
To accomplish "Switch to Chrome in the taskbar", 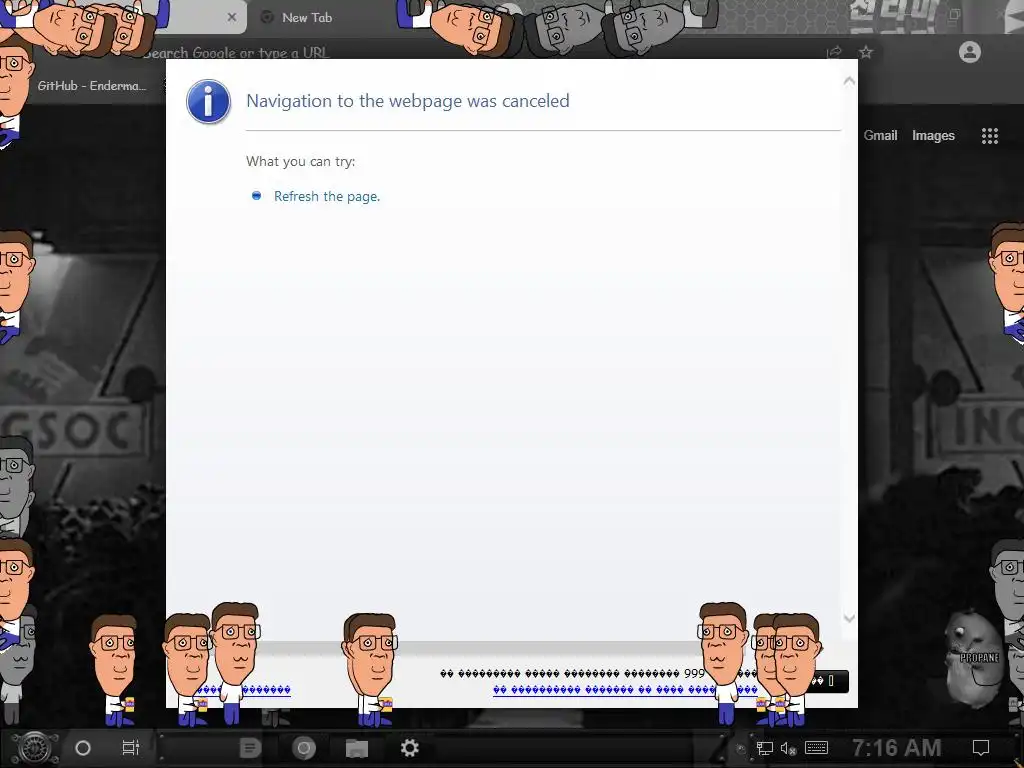I will pyautogui.click(x=304, y=748).
